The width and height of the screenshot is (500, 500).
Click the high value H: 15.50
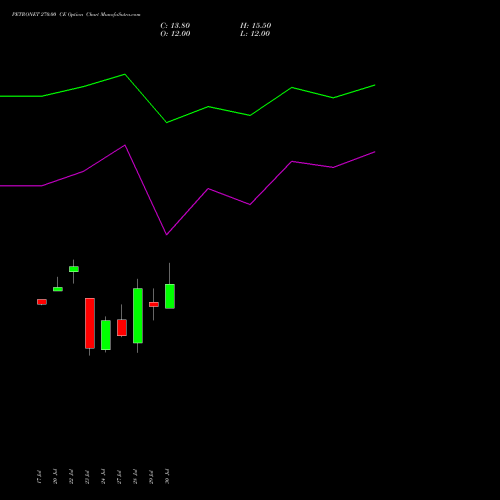(x=255, y=26)
